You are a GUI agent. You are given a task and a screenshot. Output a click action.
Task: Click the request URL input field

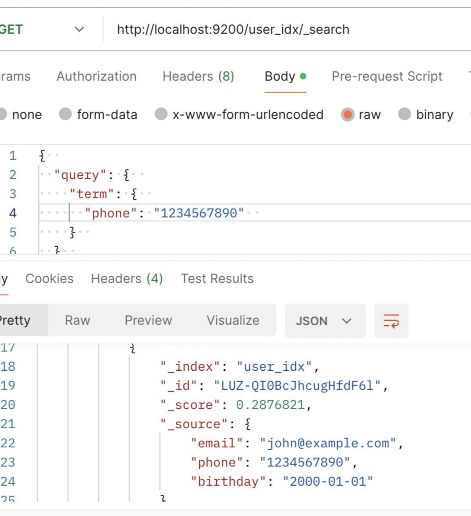tap(287, 29)
